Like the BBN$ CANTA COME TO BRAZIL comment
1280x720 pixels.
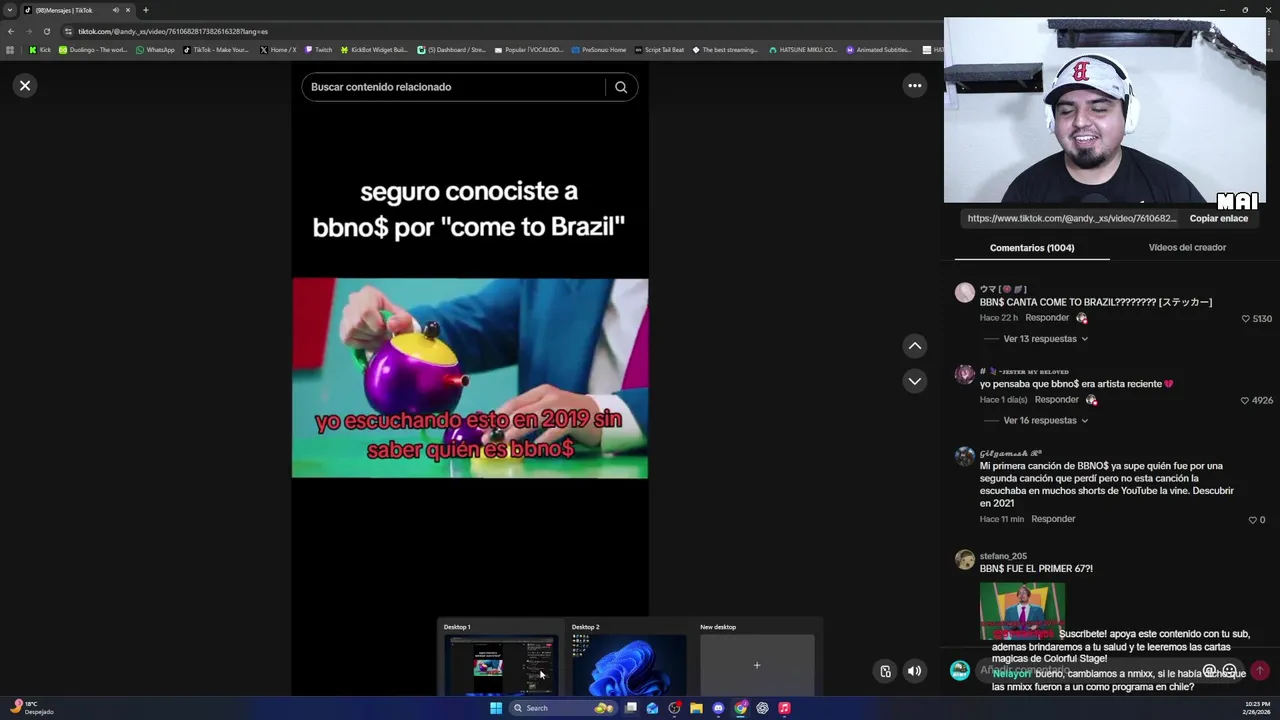[x=1246, y=319]
